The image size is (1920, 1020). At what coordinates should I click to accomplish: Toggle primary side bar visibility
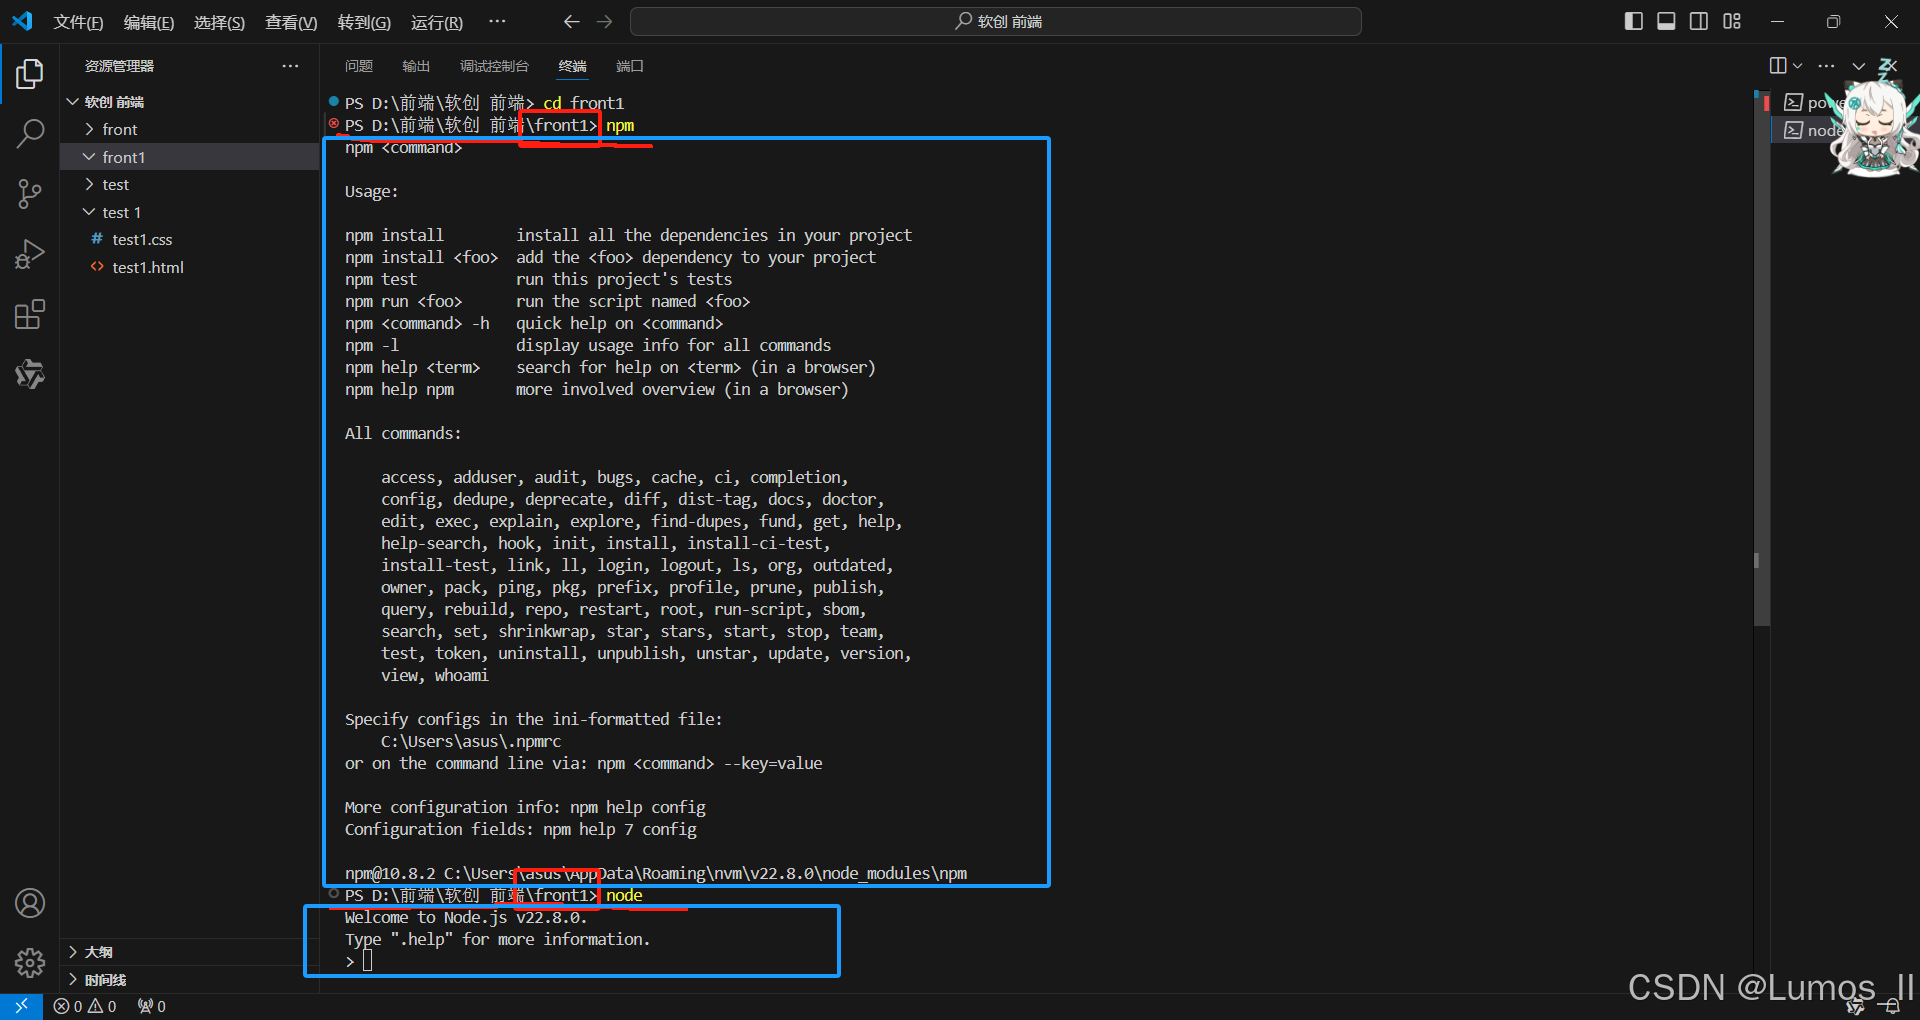click(x=1634, y=21)
